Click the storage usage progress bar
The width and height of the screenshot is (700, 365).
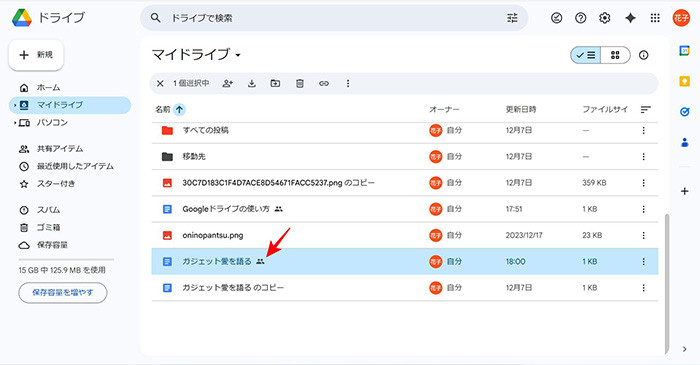click(66, 259)
